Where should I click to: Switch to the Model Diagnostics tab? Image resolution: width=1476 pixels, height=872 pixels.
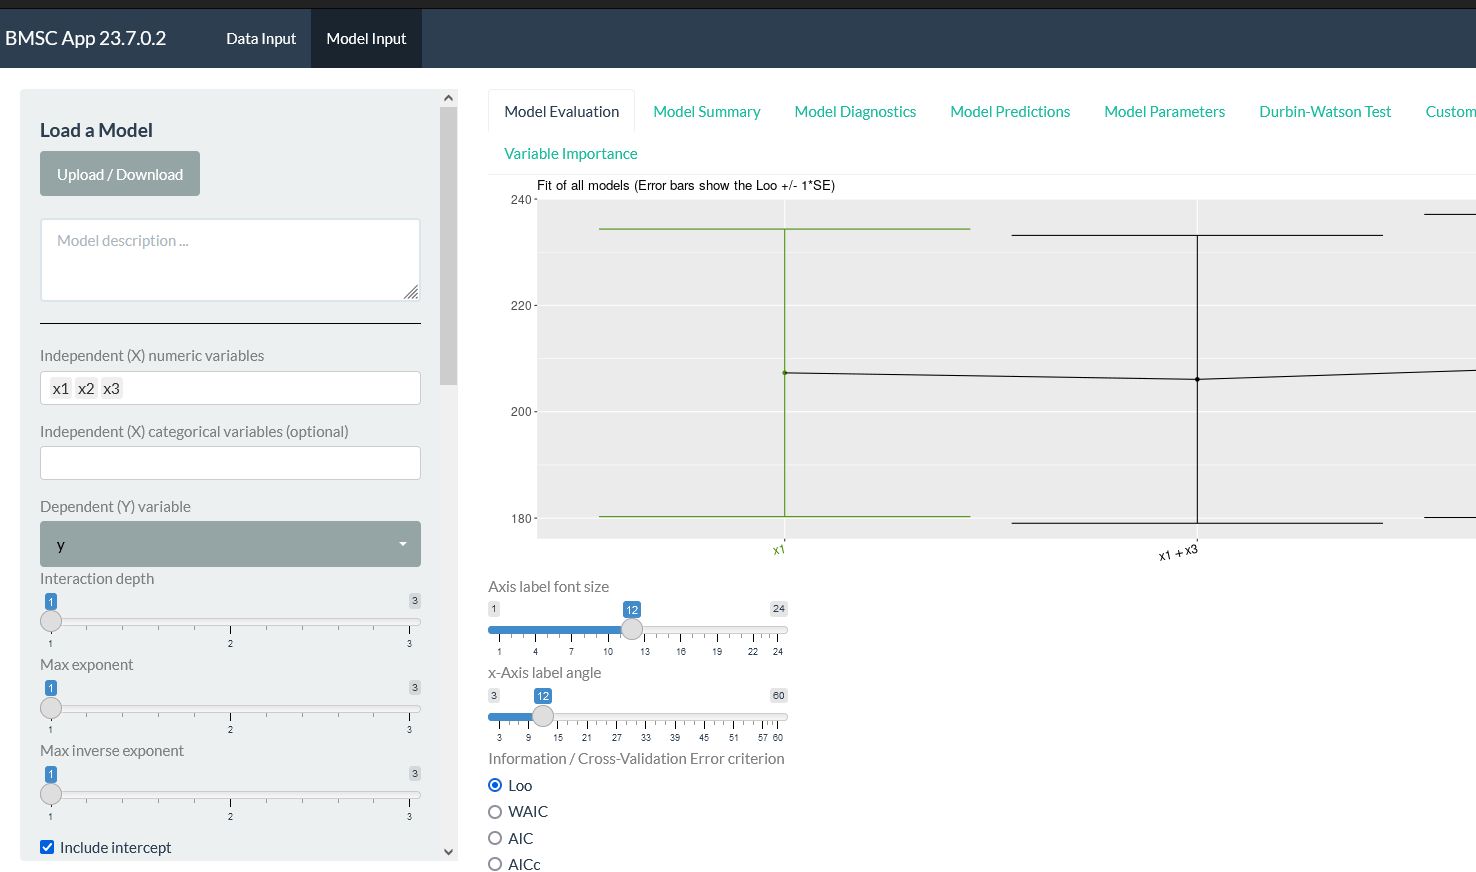pyautogui.click(x=855, y=111)
